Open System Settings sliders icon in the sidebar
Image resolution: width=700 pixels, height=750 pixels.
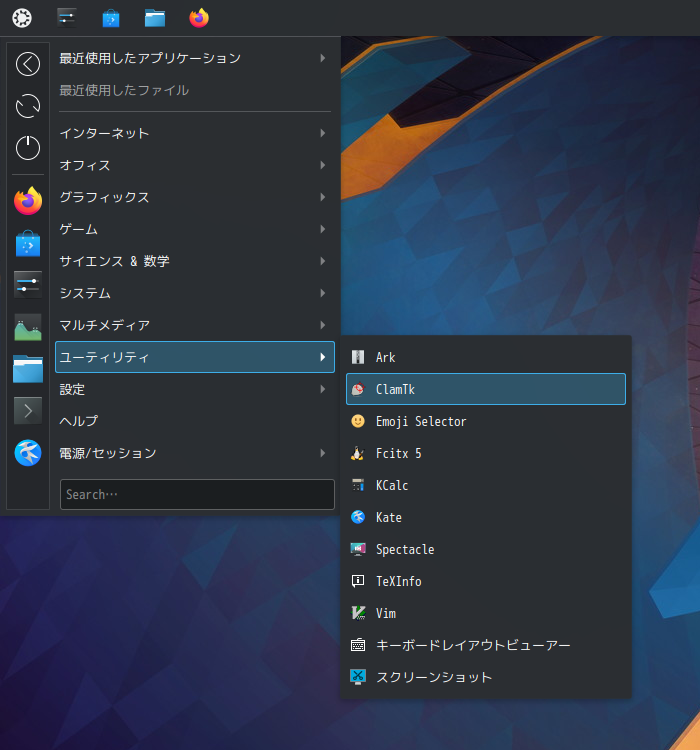click(x=28, y=285)
